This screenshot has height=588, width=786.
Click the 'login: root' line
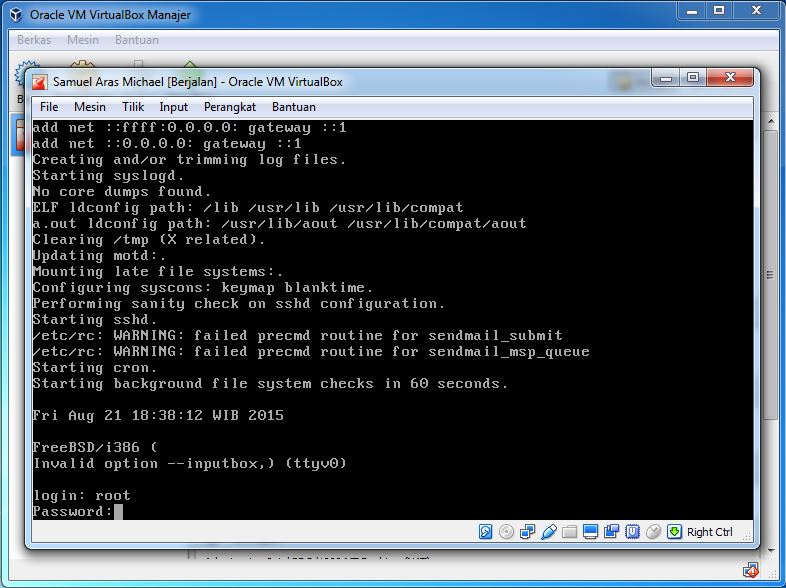coord(81,496)
